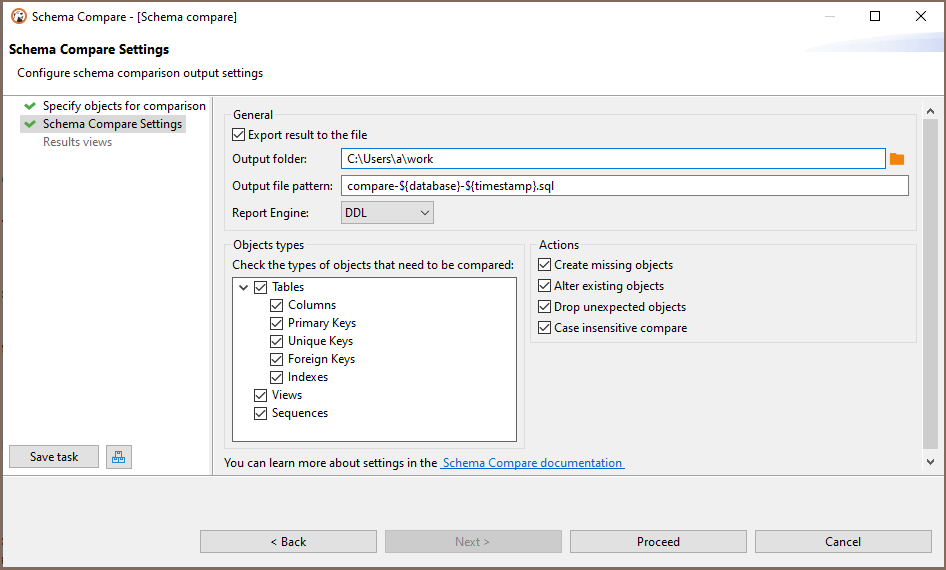Viewport: 946px width, 570px height.
Task: Click the task scheduler icon beside Save task
Action: (119, 457)
